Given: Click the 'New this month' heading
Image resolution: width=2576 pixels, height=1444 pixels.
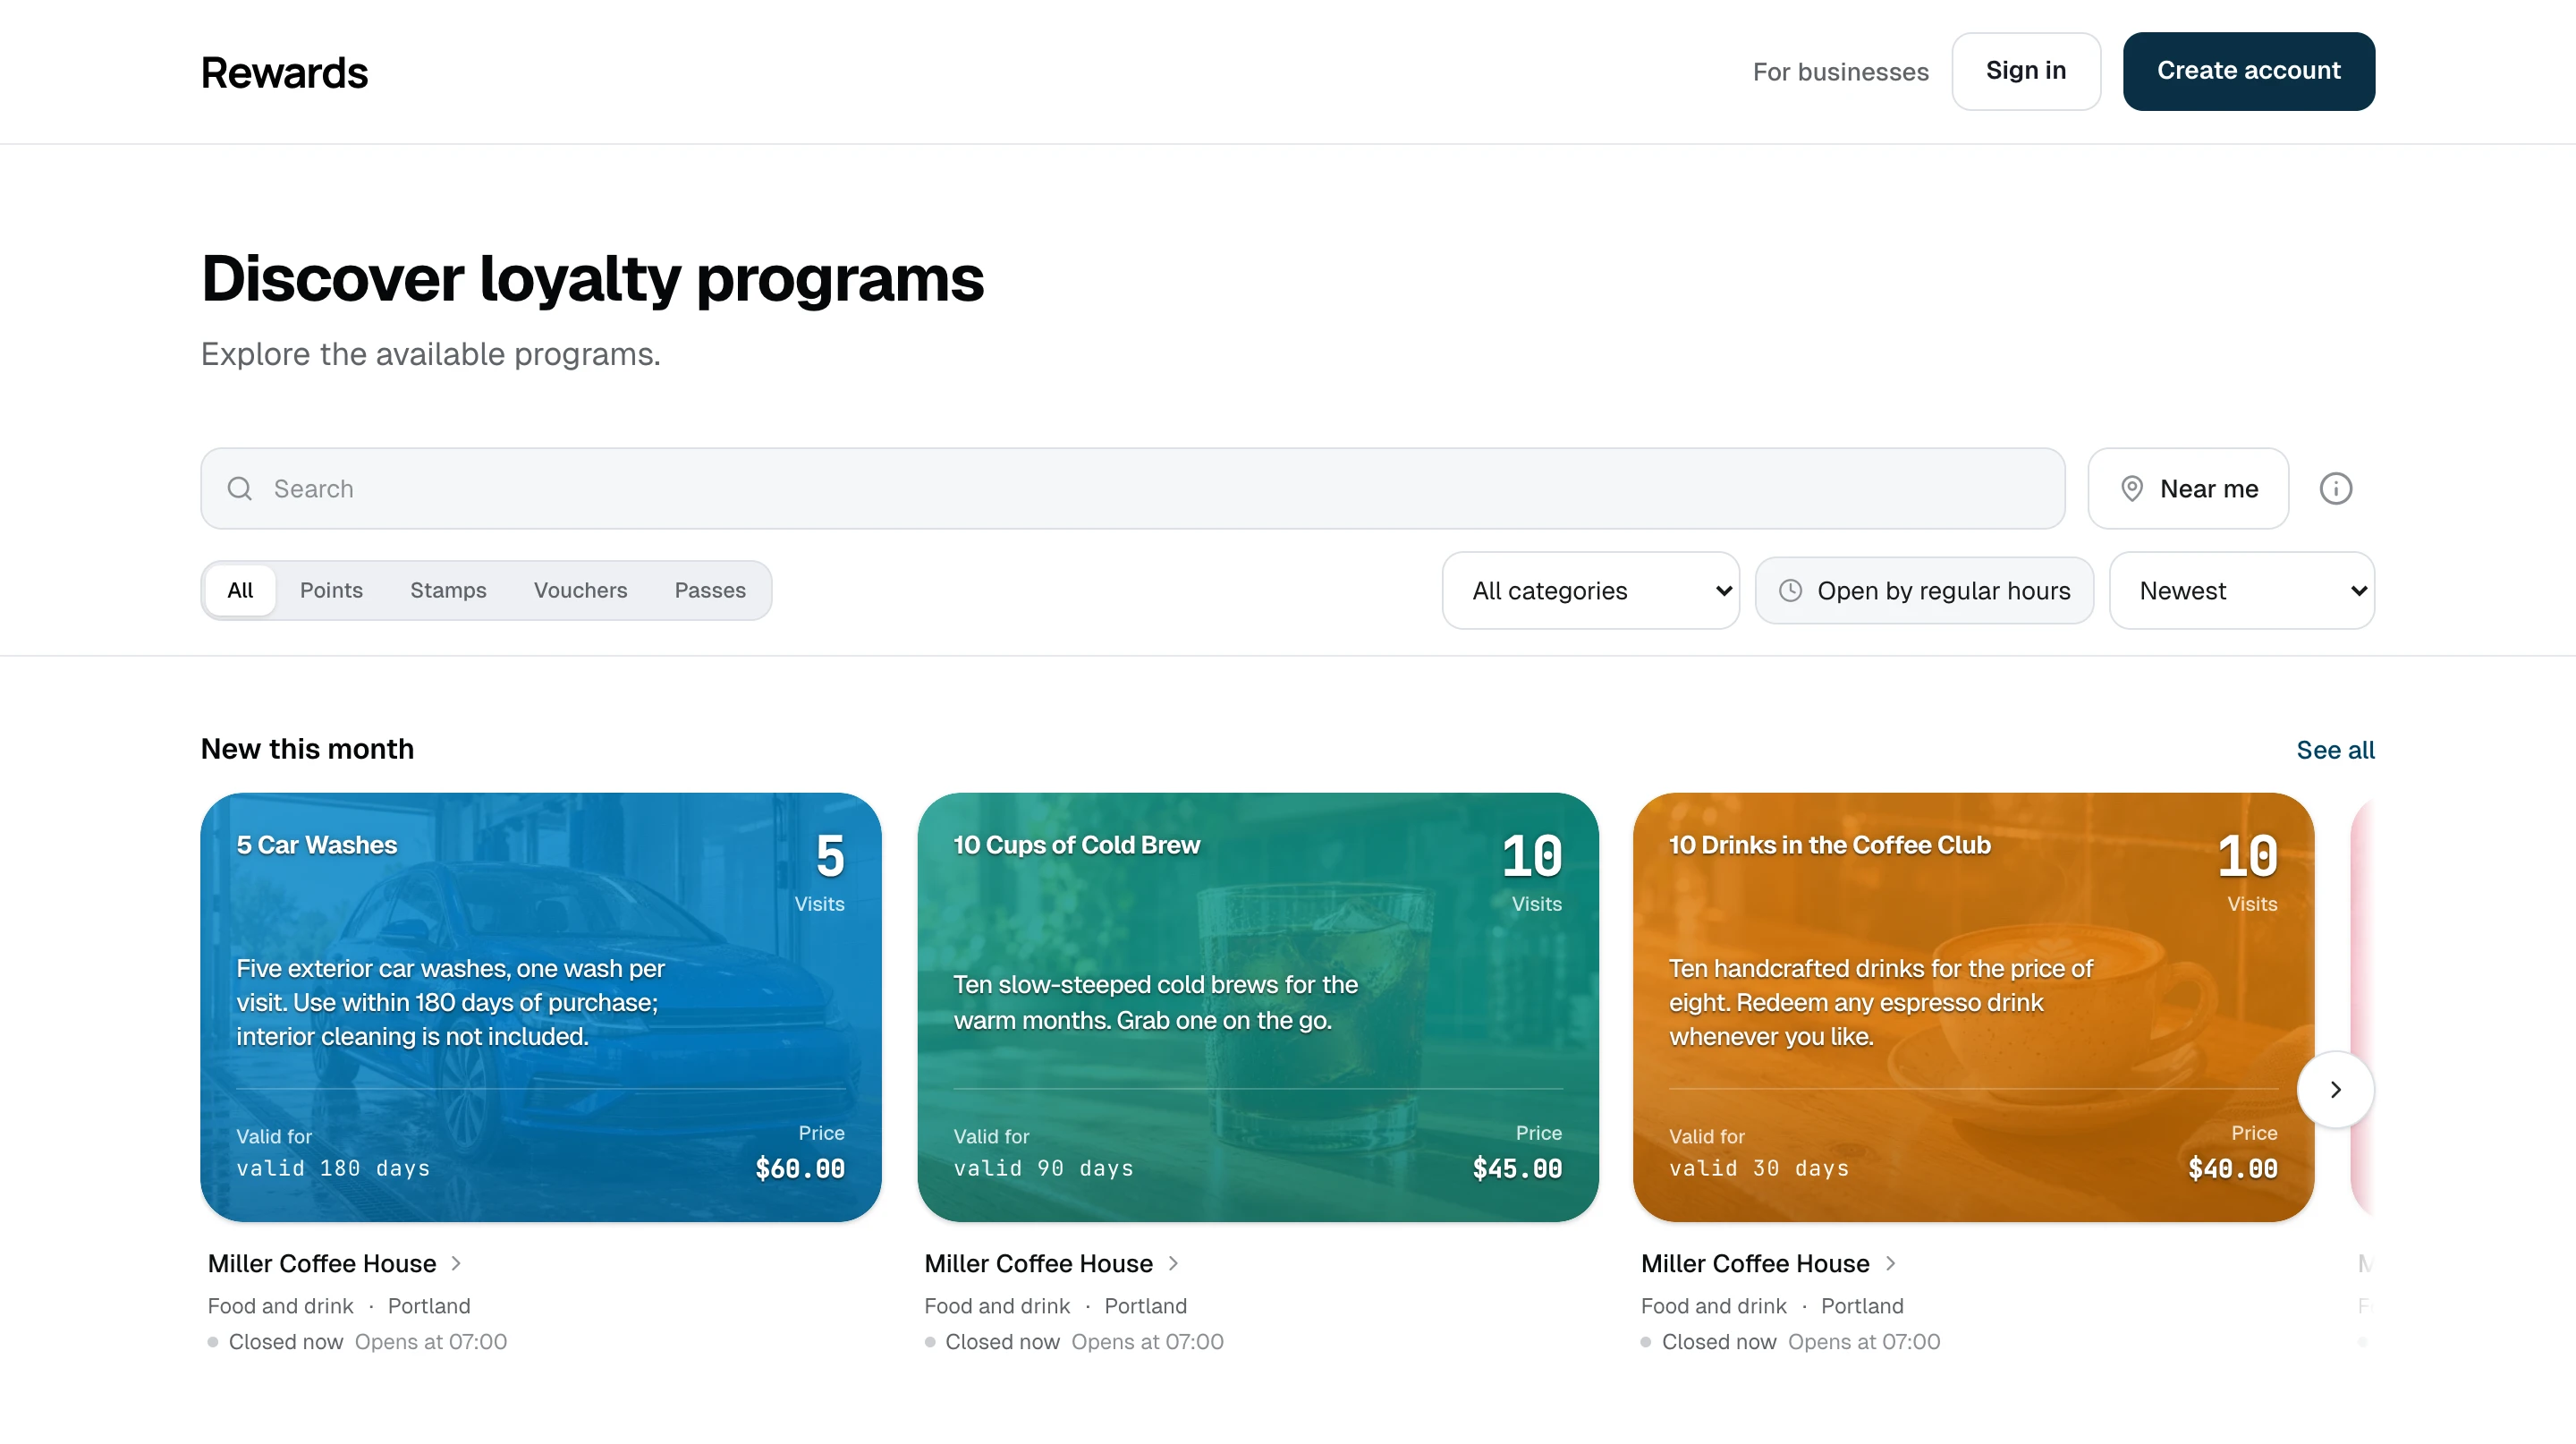Looking at the screenshot, I should coord(307,749).
